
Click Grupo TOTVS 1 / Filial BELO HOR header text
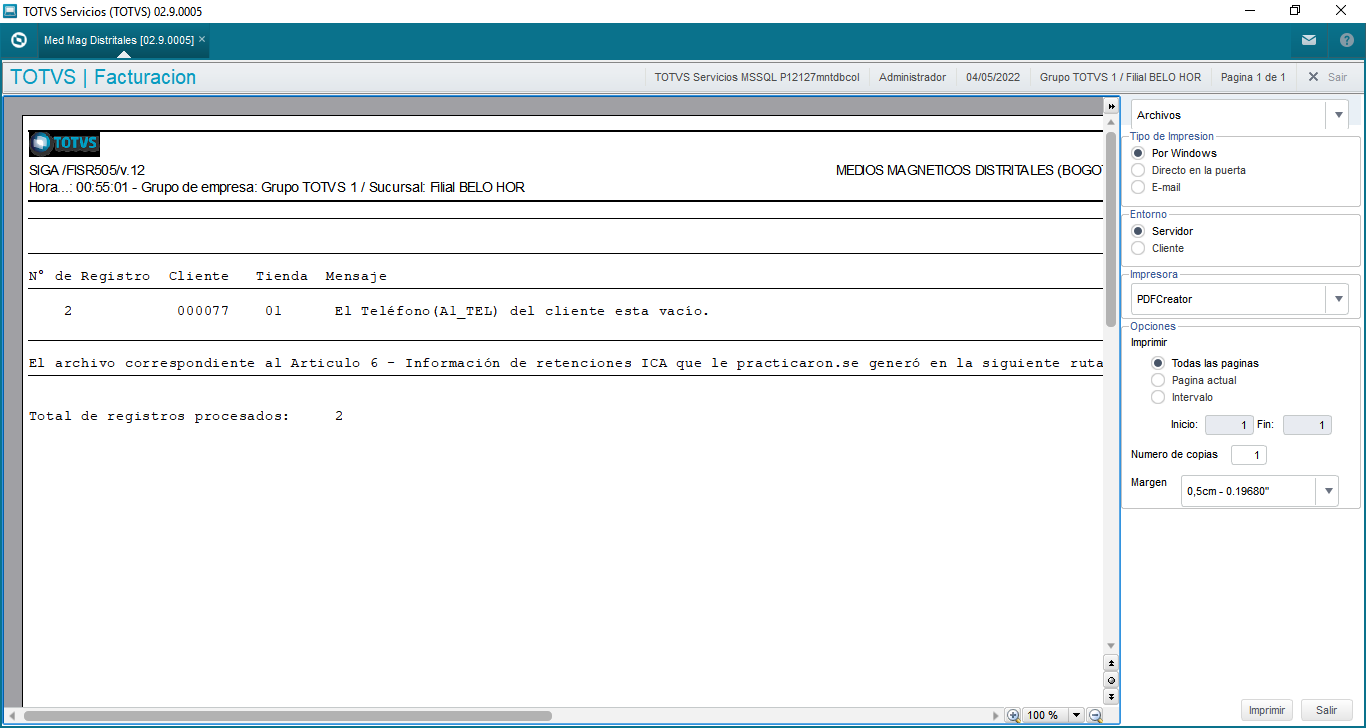coord(1120,77)
